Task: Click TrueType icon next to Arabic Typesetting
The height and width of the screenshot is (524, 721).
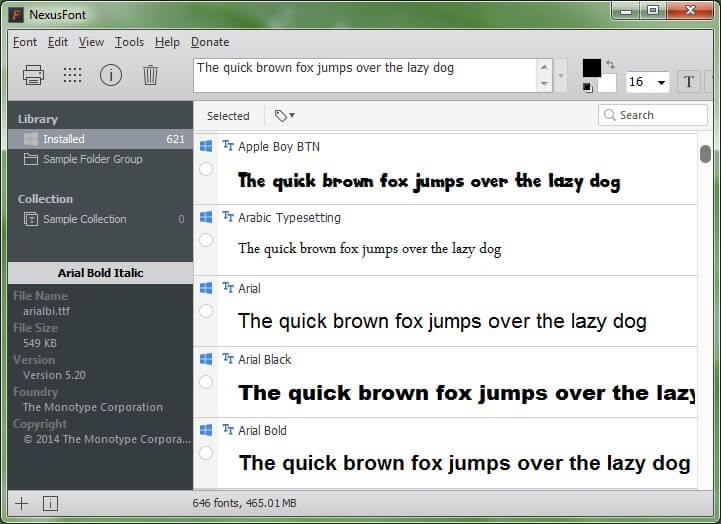Action: [x=228, y=216]
